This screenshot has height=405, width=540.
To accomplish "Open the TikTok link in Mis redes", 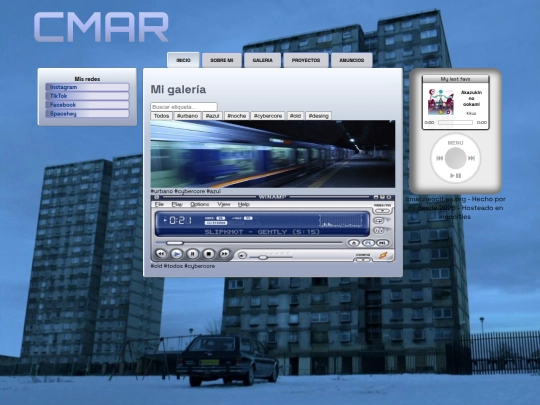I will pyautogui.click(x=87, y=96).
